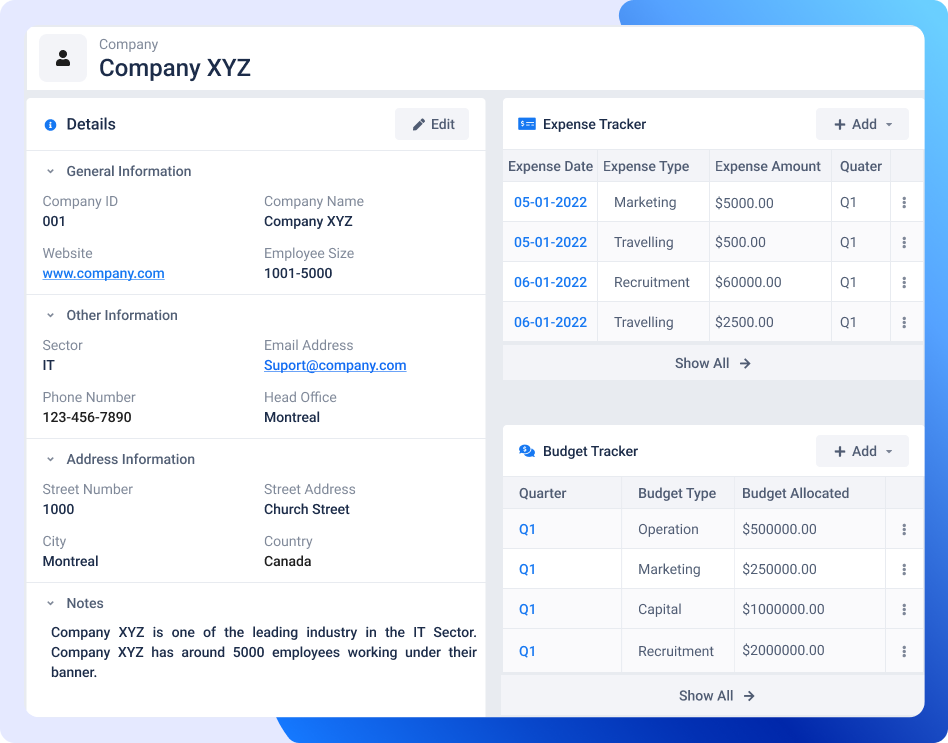Open row menu for $60000.00 Recruitment expense

[x=904, y=282]
